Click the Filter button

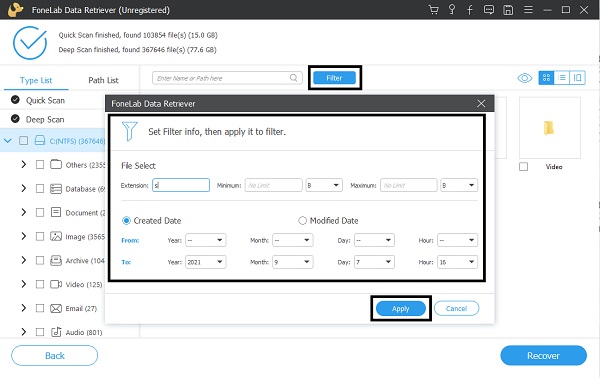click(x=334, y=78)
